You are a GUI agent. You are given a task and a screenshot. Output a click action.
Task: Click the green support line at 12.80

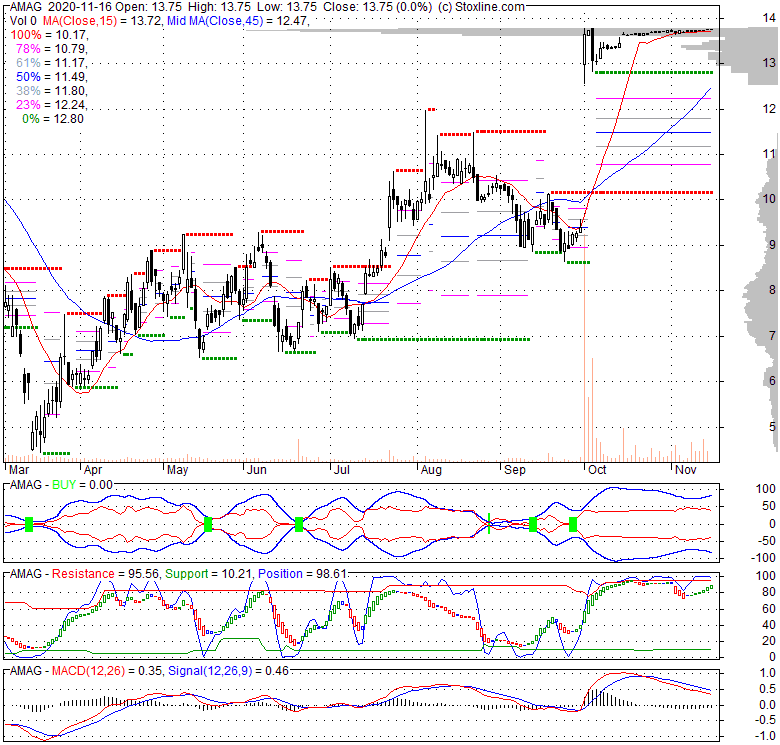click(653, 73)
